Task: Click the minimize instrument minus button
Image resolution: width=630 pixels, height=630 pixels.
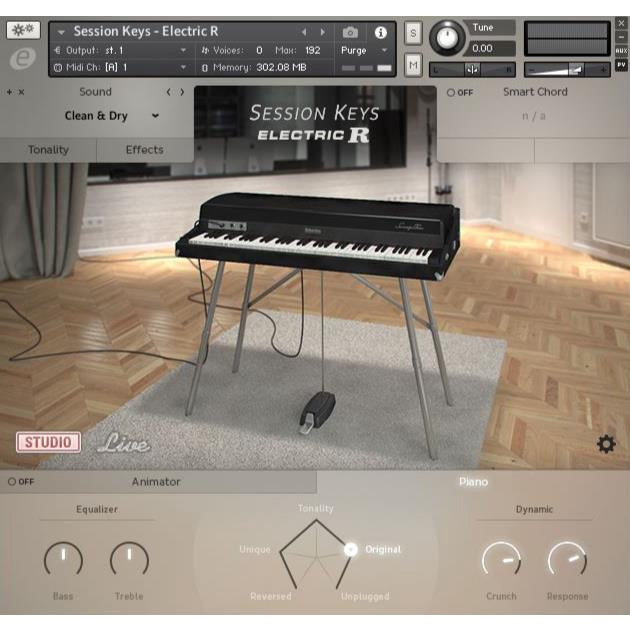Action: coord(621,37)
